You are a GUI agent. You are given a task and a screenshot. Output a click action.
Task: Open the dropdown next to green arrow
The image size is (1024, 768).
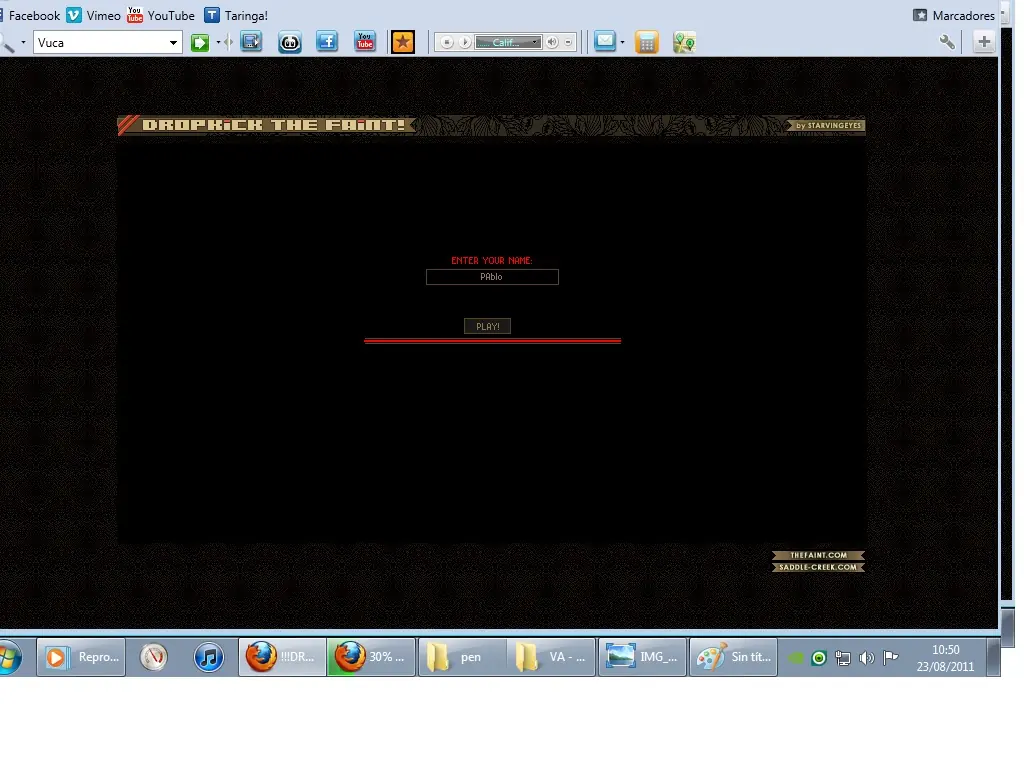point(218,43)
